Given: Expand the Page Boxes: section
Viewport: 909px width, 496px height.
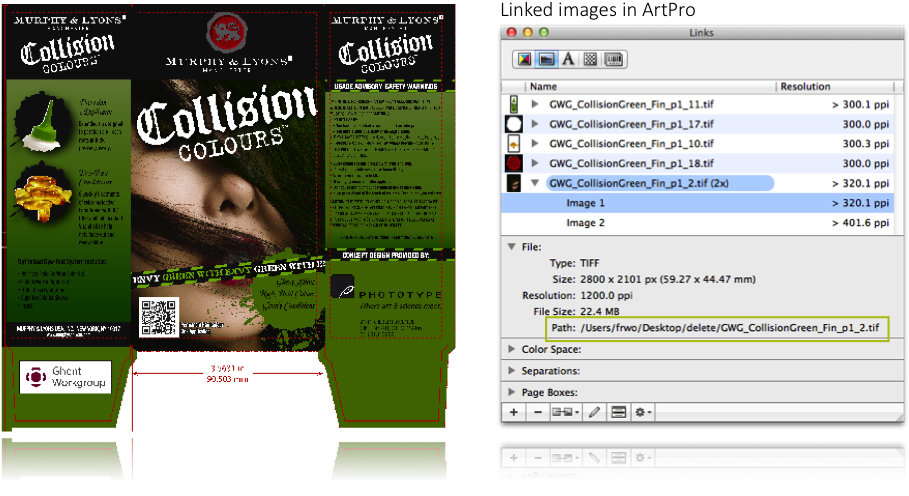Looking at the screenshot, I should point(511,392).
